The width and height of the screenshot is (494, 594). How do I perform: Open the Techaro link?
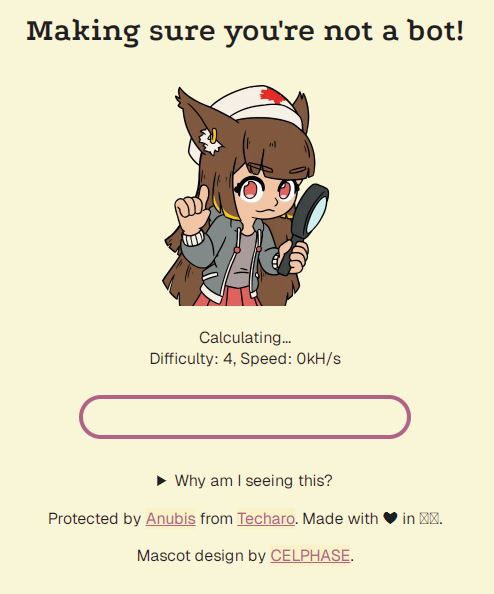point(266,518)
